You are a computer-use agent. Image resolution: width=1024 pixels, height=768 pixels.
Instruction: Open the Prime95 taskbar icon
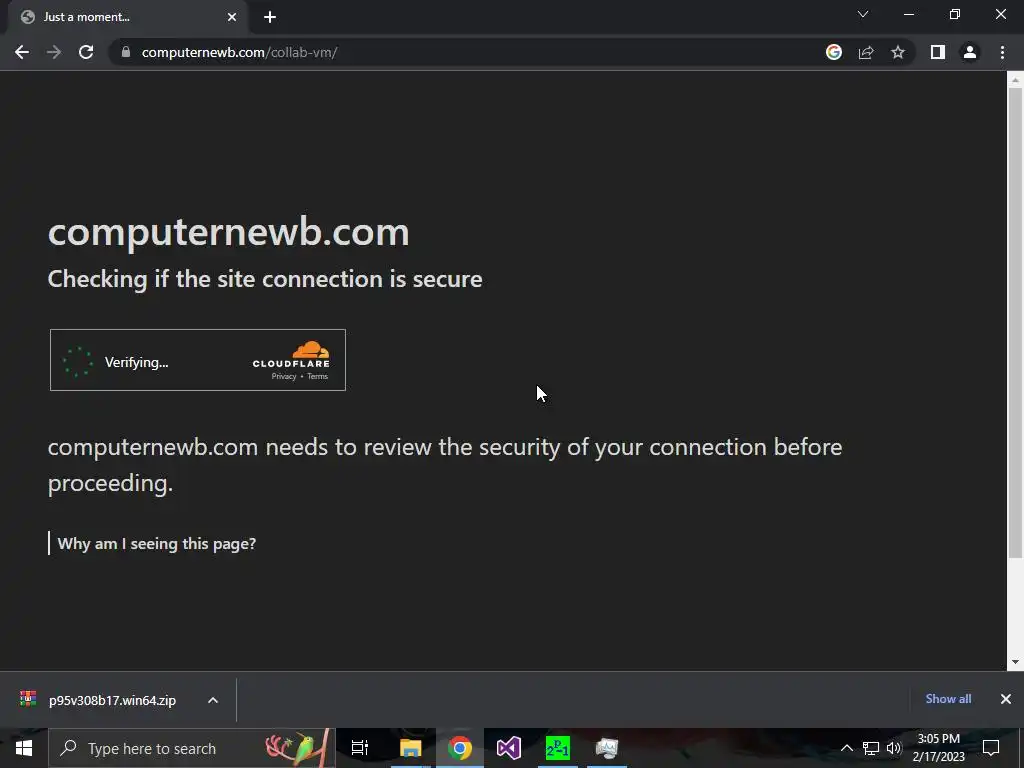click(558, 748)
